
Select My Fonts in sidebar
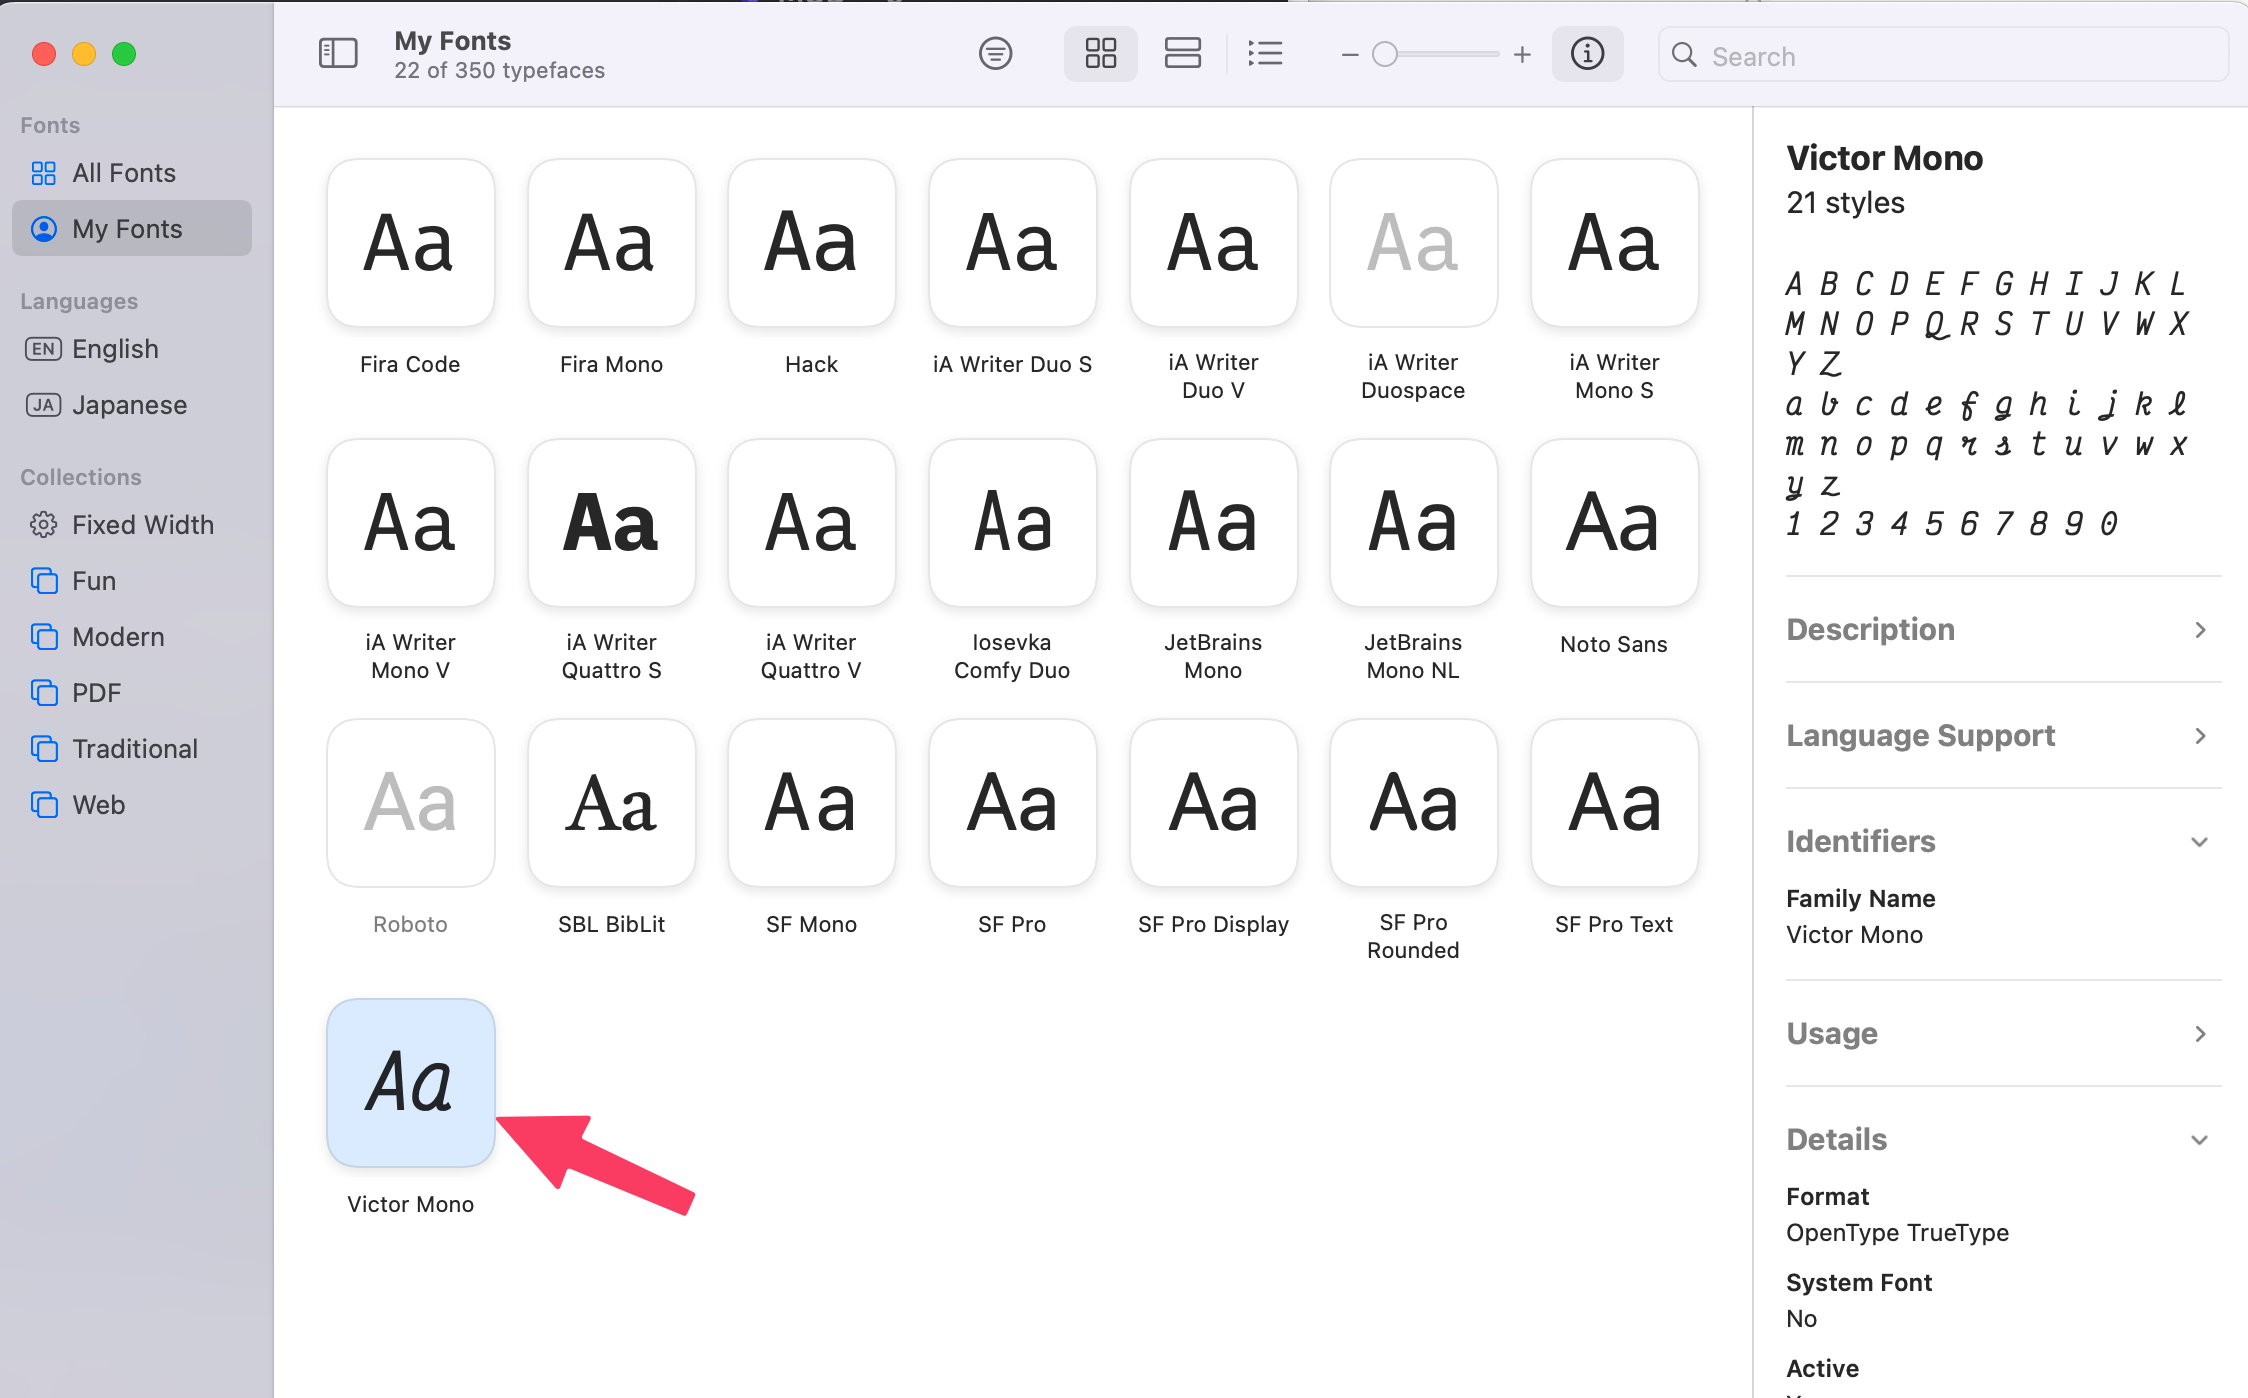[x=132, y=229]
